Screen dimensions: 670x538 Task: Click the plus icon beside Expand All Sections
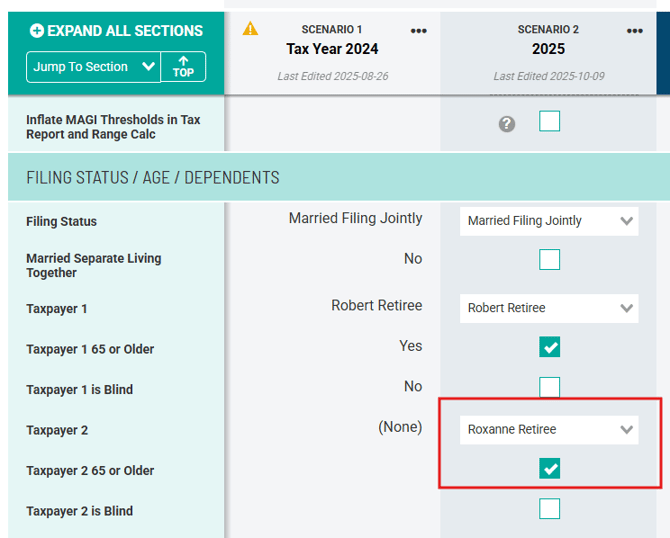pos(37,31)
